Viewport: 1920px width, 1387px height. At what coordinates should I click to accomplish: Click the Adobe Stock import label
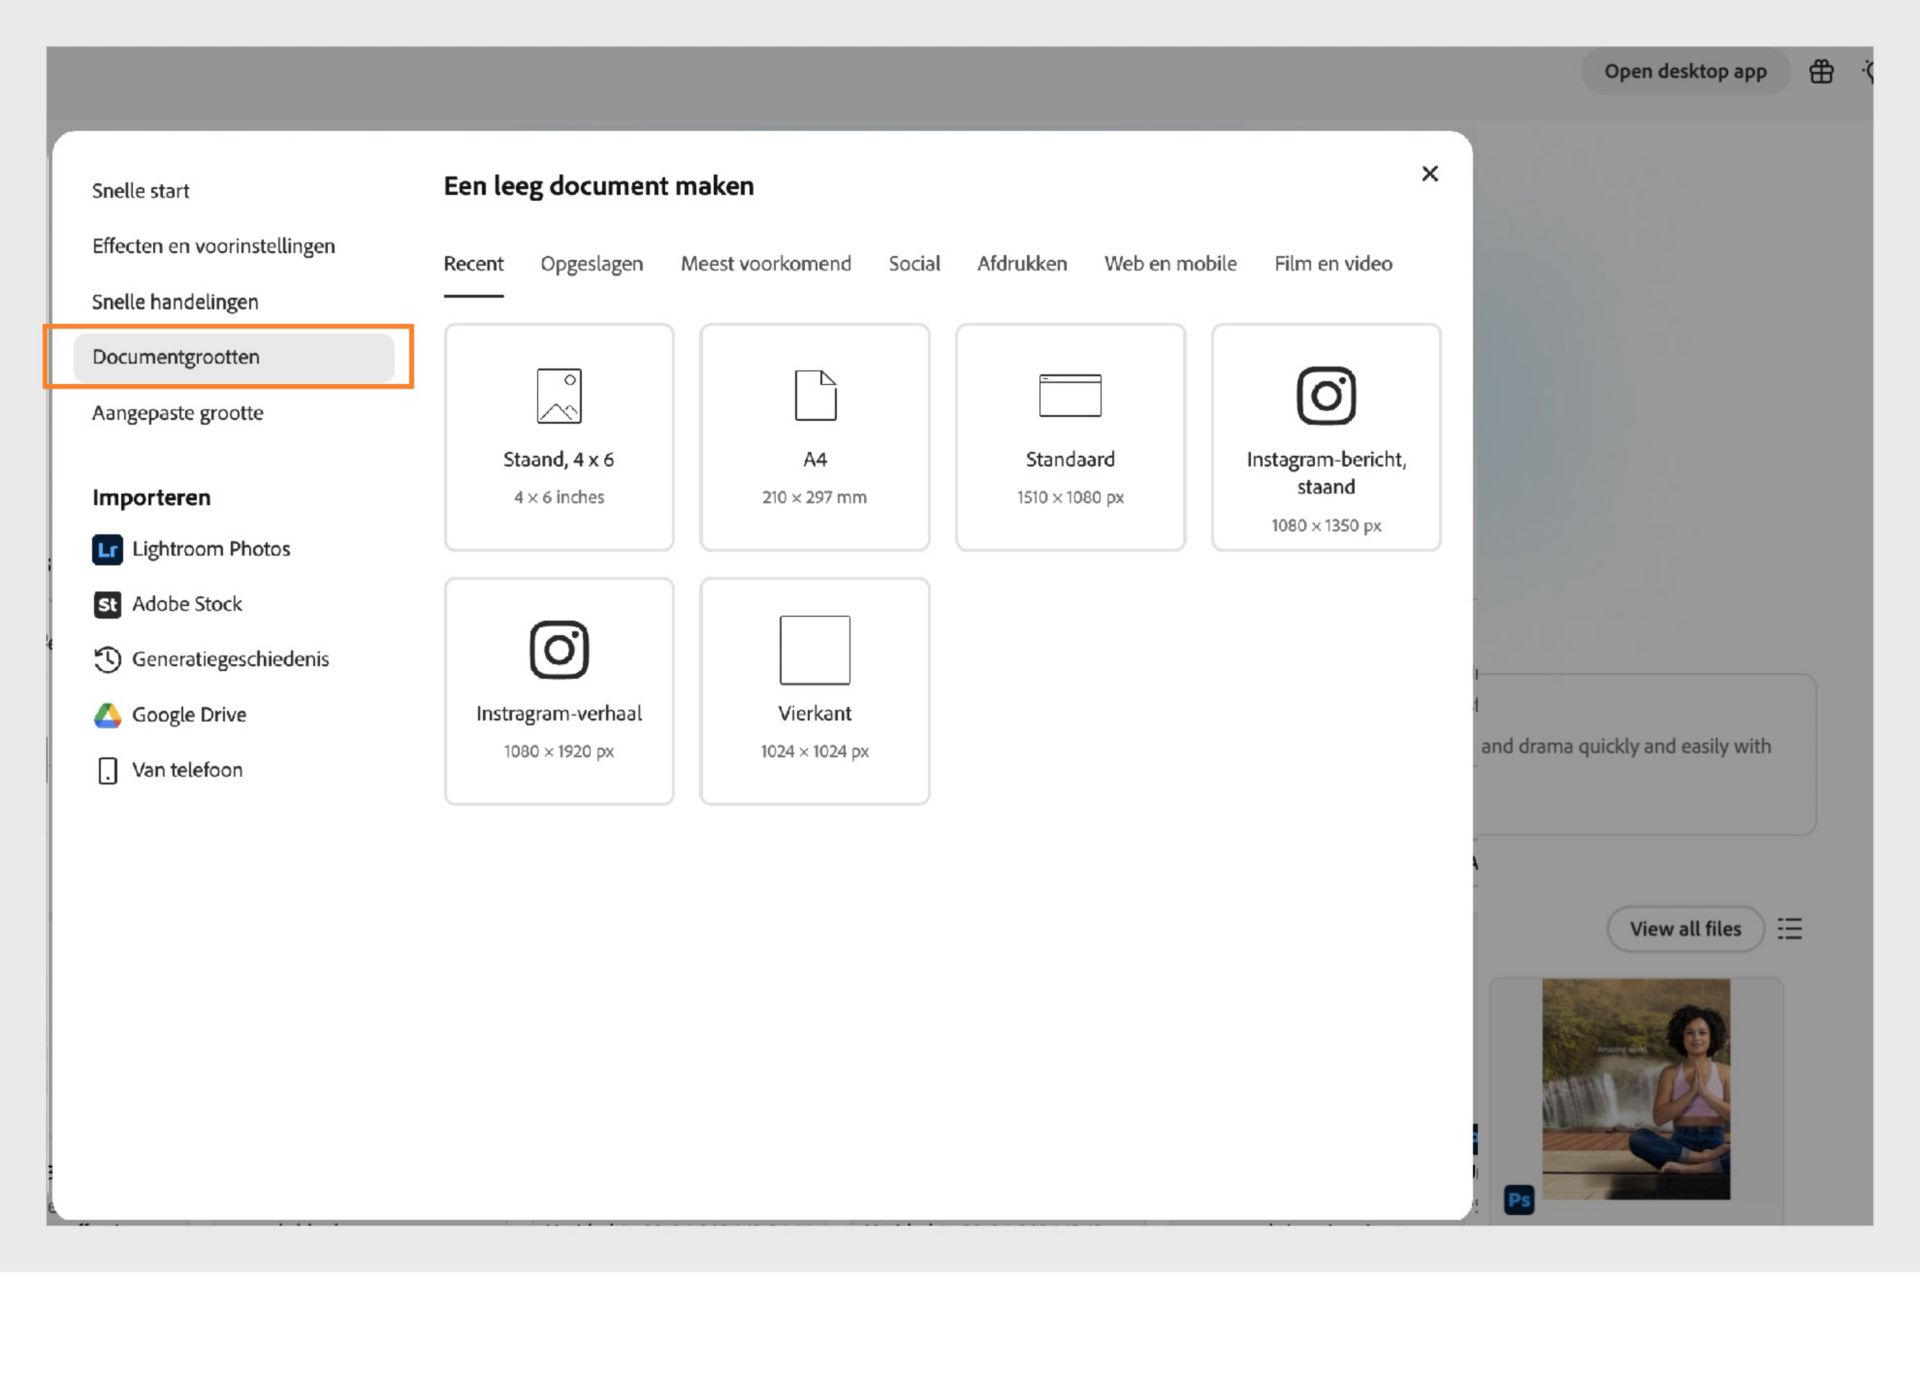coord(187,604)
